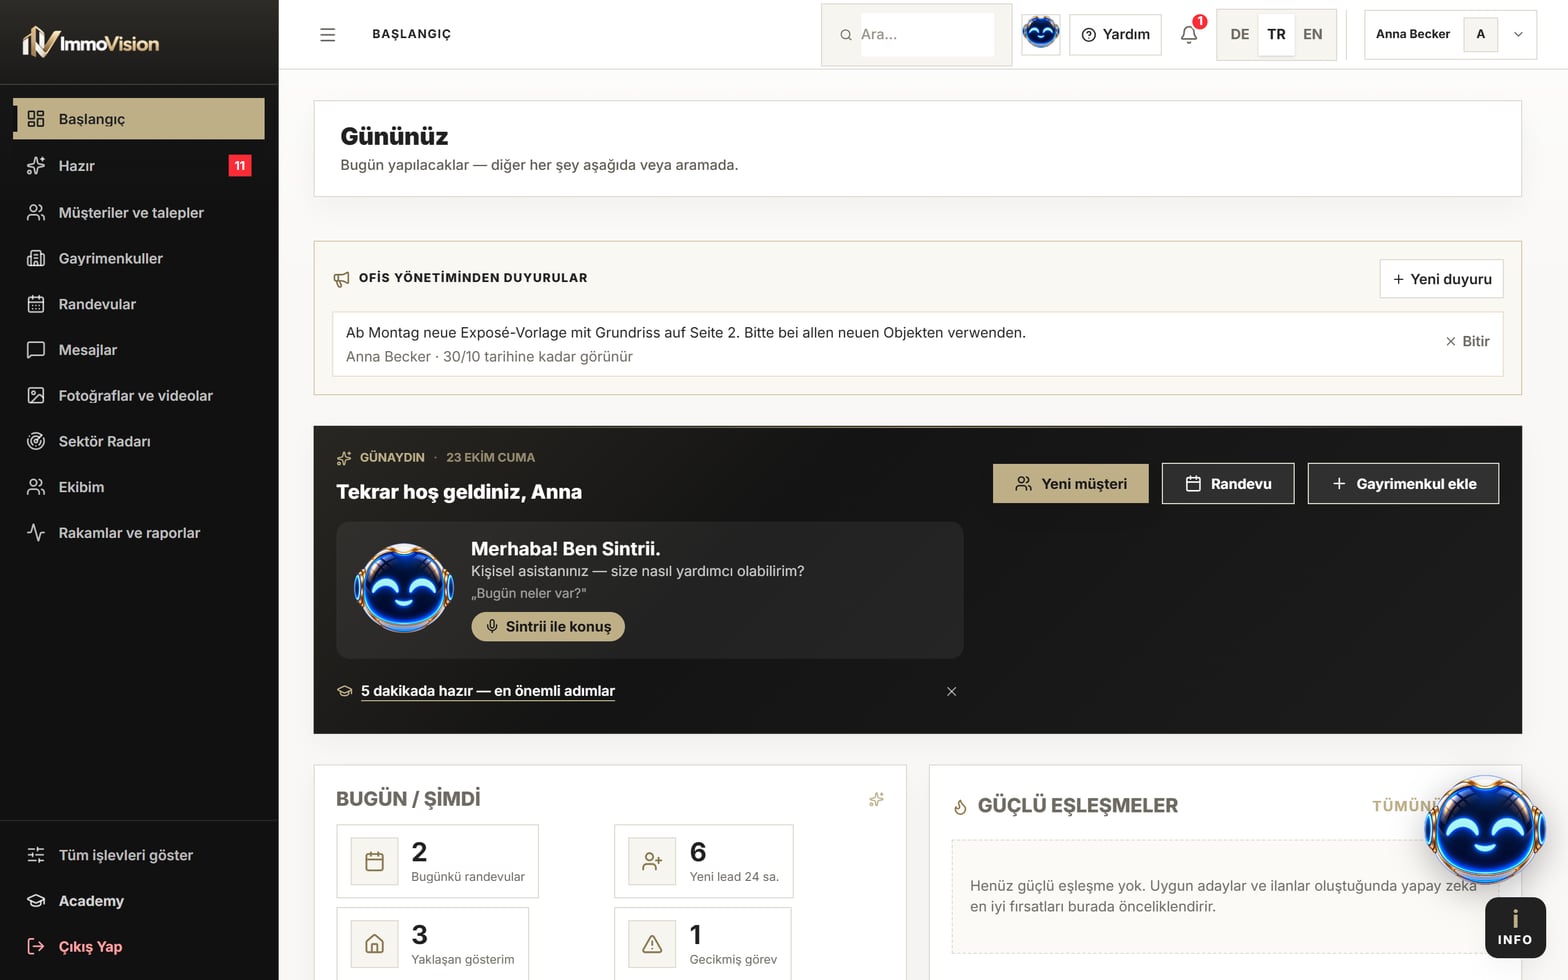The width and height of the screenshot is (1568, 980).
Task: Click the large floating Sintrii robot assistant
Action: tap(1485, 830)
